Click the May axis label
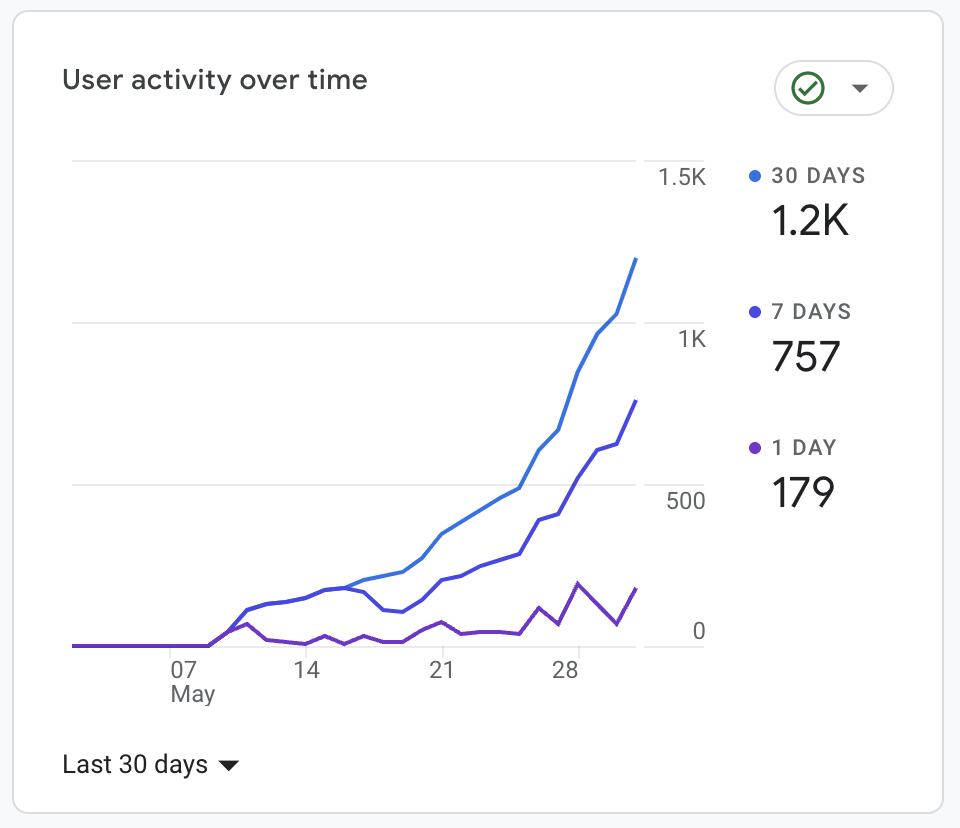960x828 pixels. 192,693
